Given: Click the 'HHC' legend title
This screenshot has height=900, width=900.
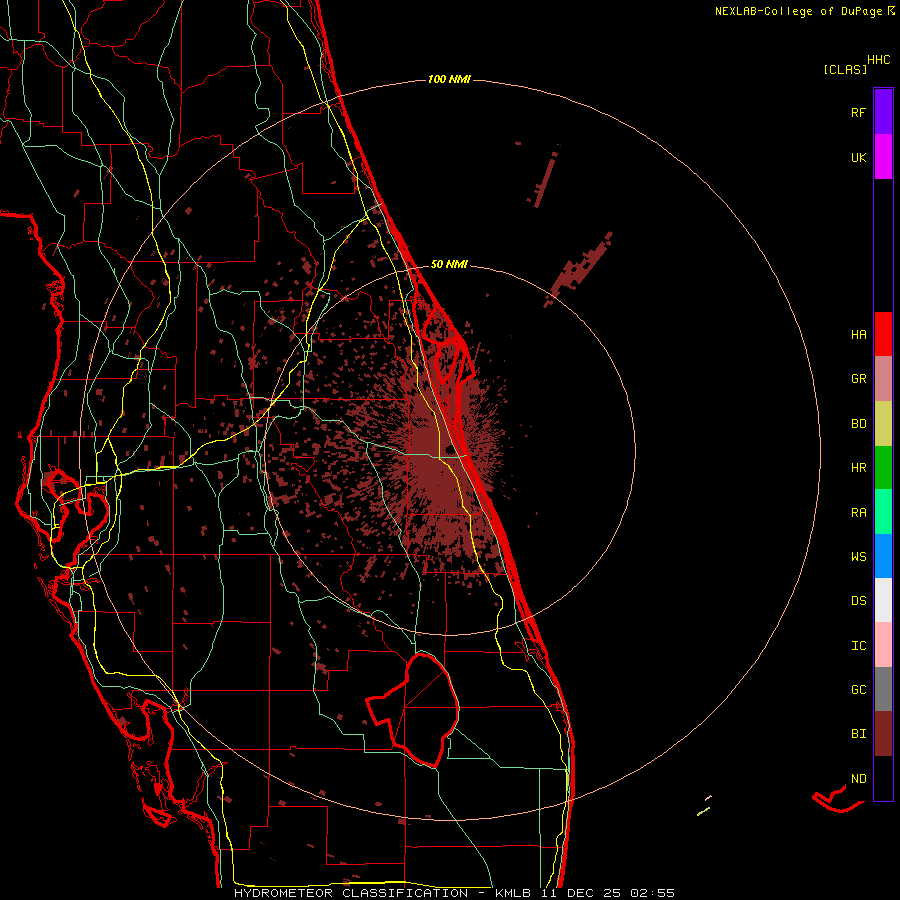Looking at the screenshot, I should (x=879, y=60).
